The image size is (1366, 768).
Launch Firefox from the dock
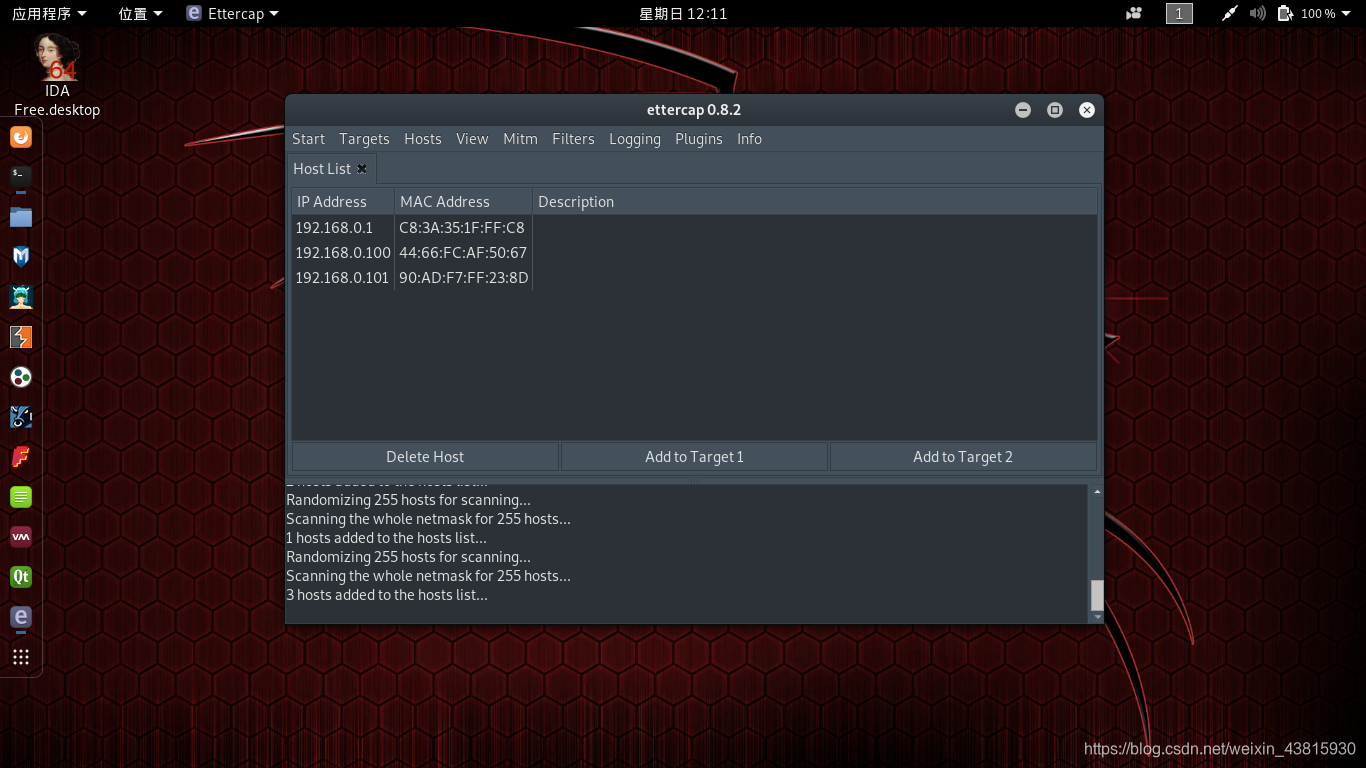click(x=21, y=137)
